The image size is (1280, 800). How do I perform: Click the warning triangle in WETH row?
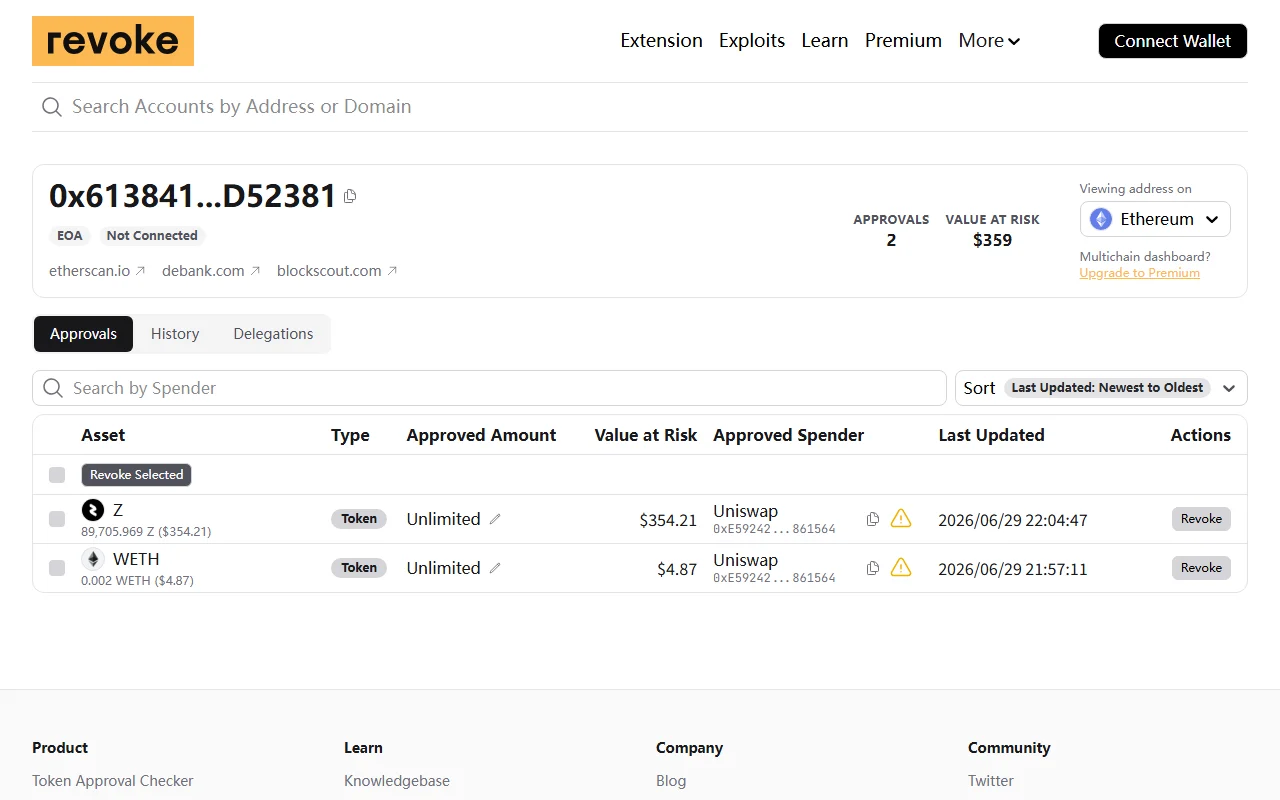[901, 567]
